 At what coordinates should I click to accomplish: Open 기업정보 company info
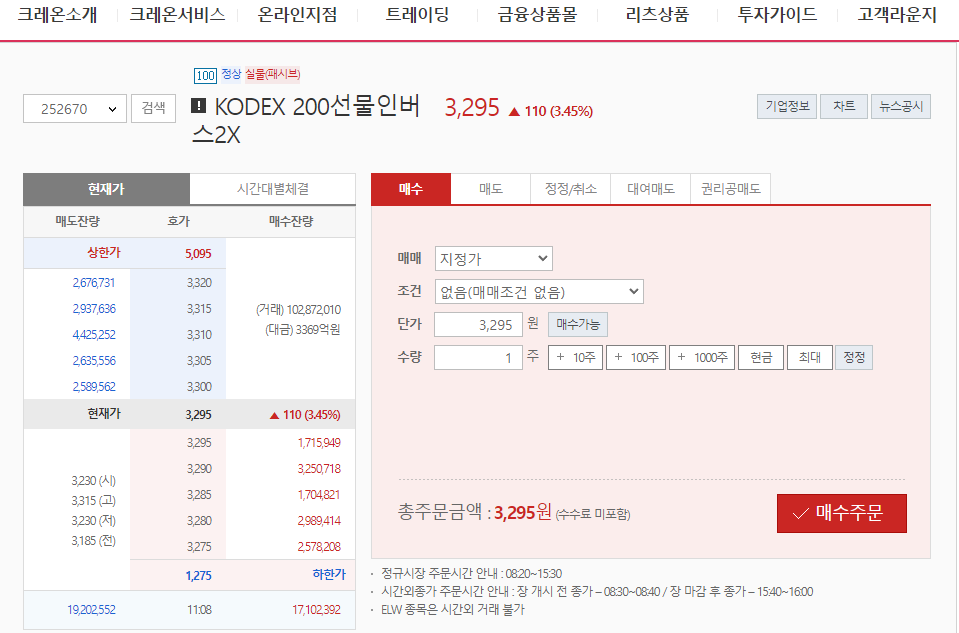787,106
